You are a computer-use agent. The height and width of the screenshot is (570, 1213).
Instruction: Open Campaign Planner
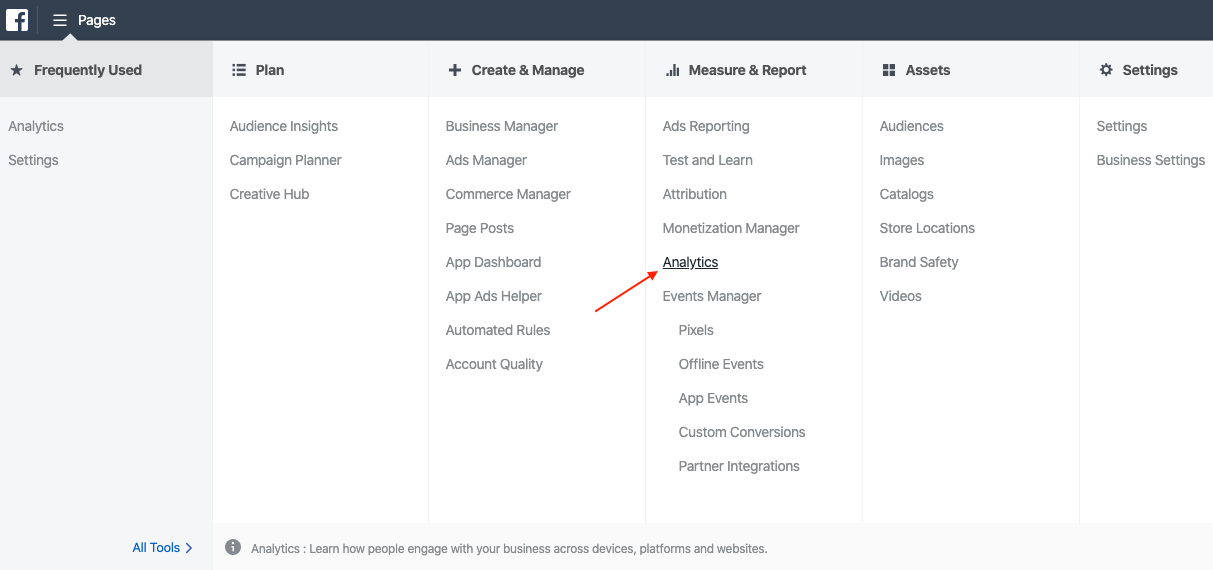[286, 160]
